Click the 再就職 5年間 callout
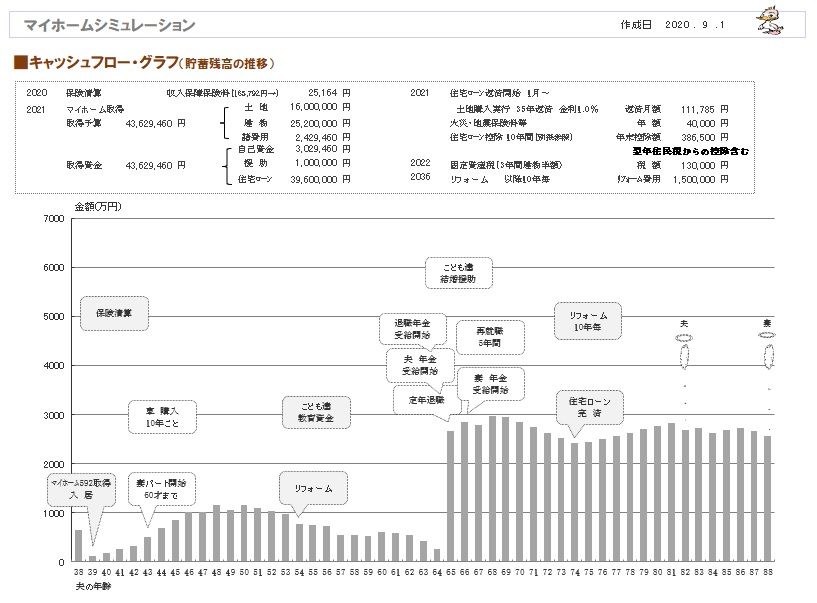The height and width of the screenshot is (603, 817). [490, 337]
